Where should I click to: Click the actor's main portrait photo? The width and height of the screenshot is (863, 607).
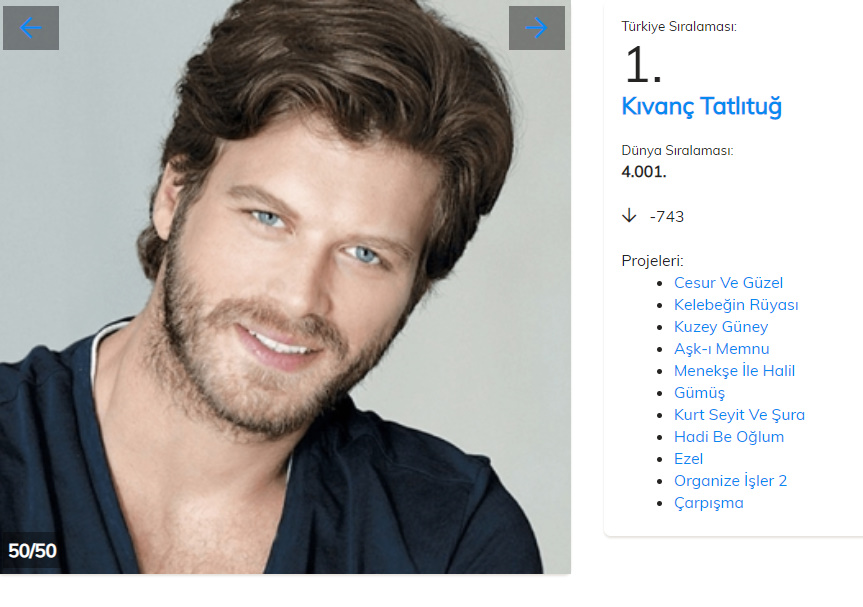click(285, 287)
